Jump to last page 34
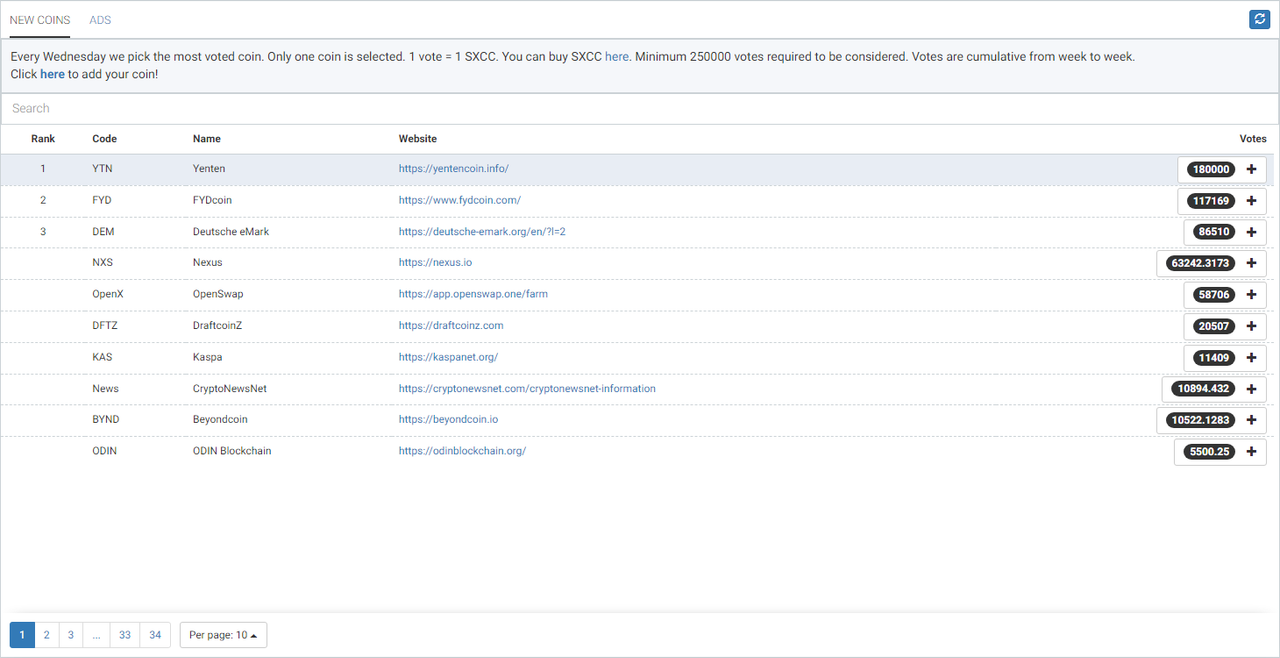Screen dimensions: 1280x658 155,635
